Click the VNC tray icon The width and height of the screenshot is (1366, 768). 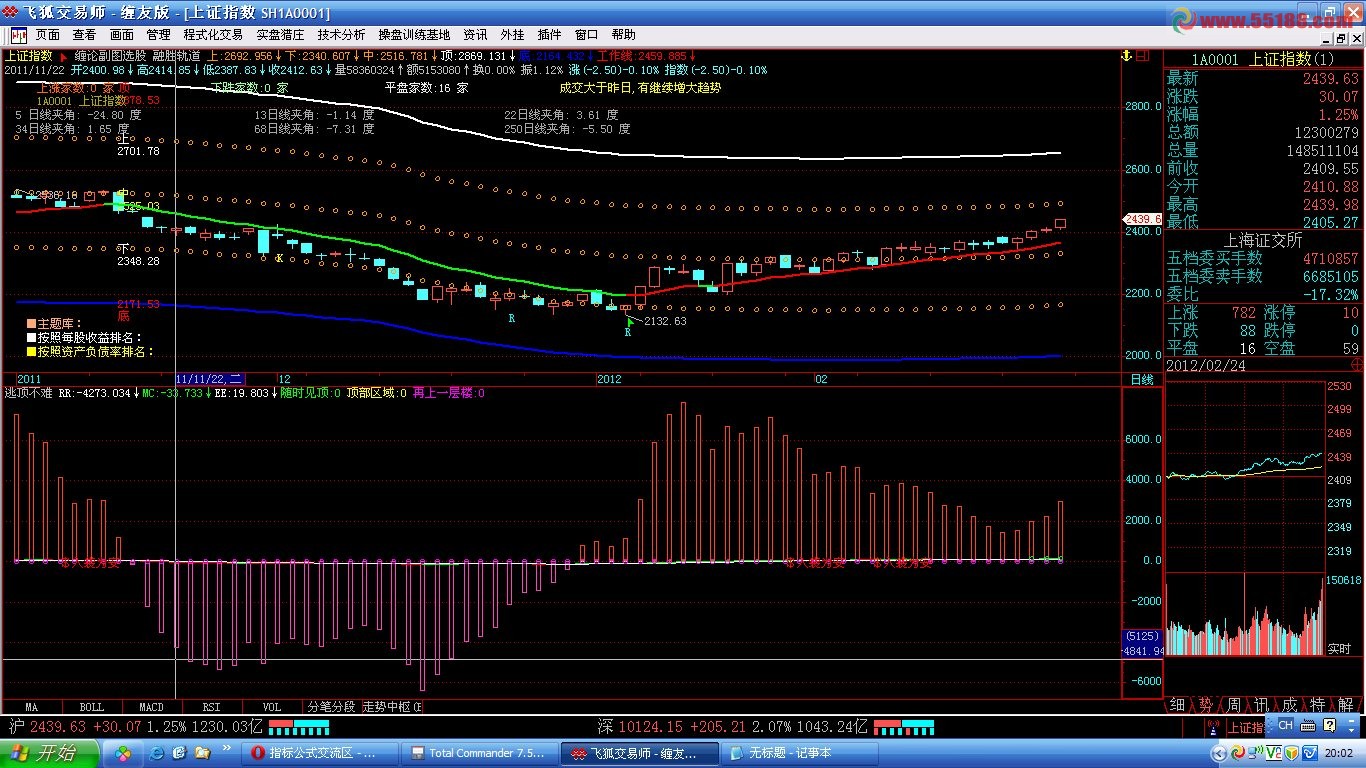coord(1275,753)
